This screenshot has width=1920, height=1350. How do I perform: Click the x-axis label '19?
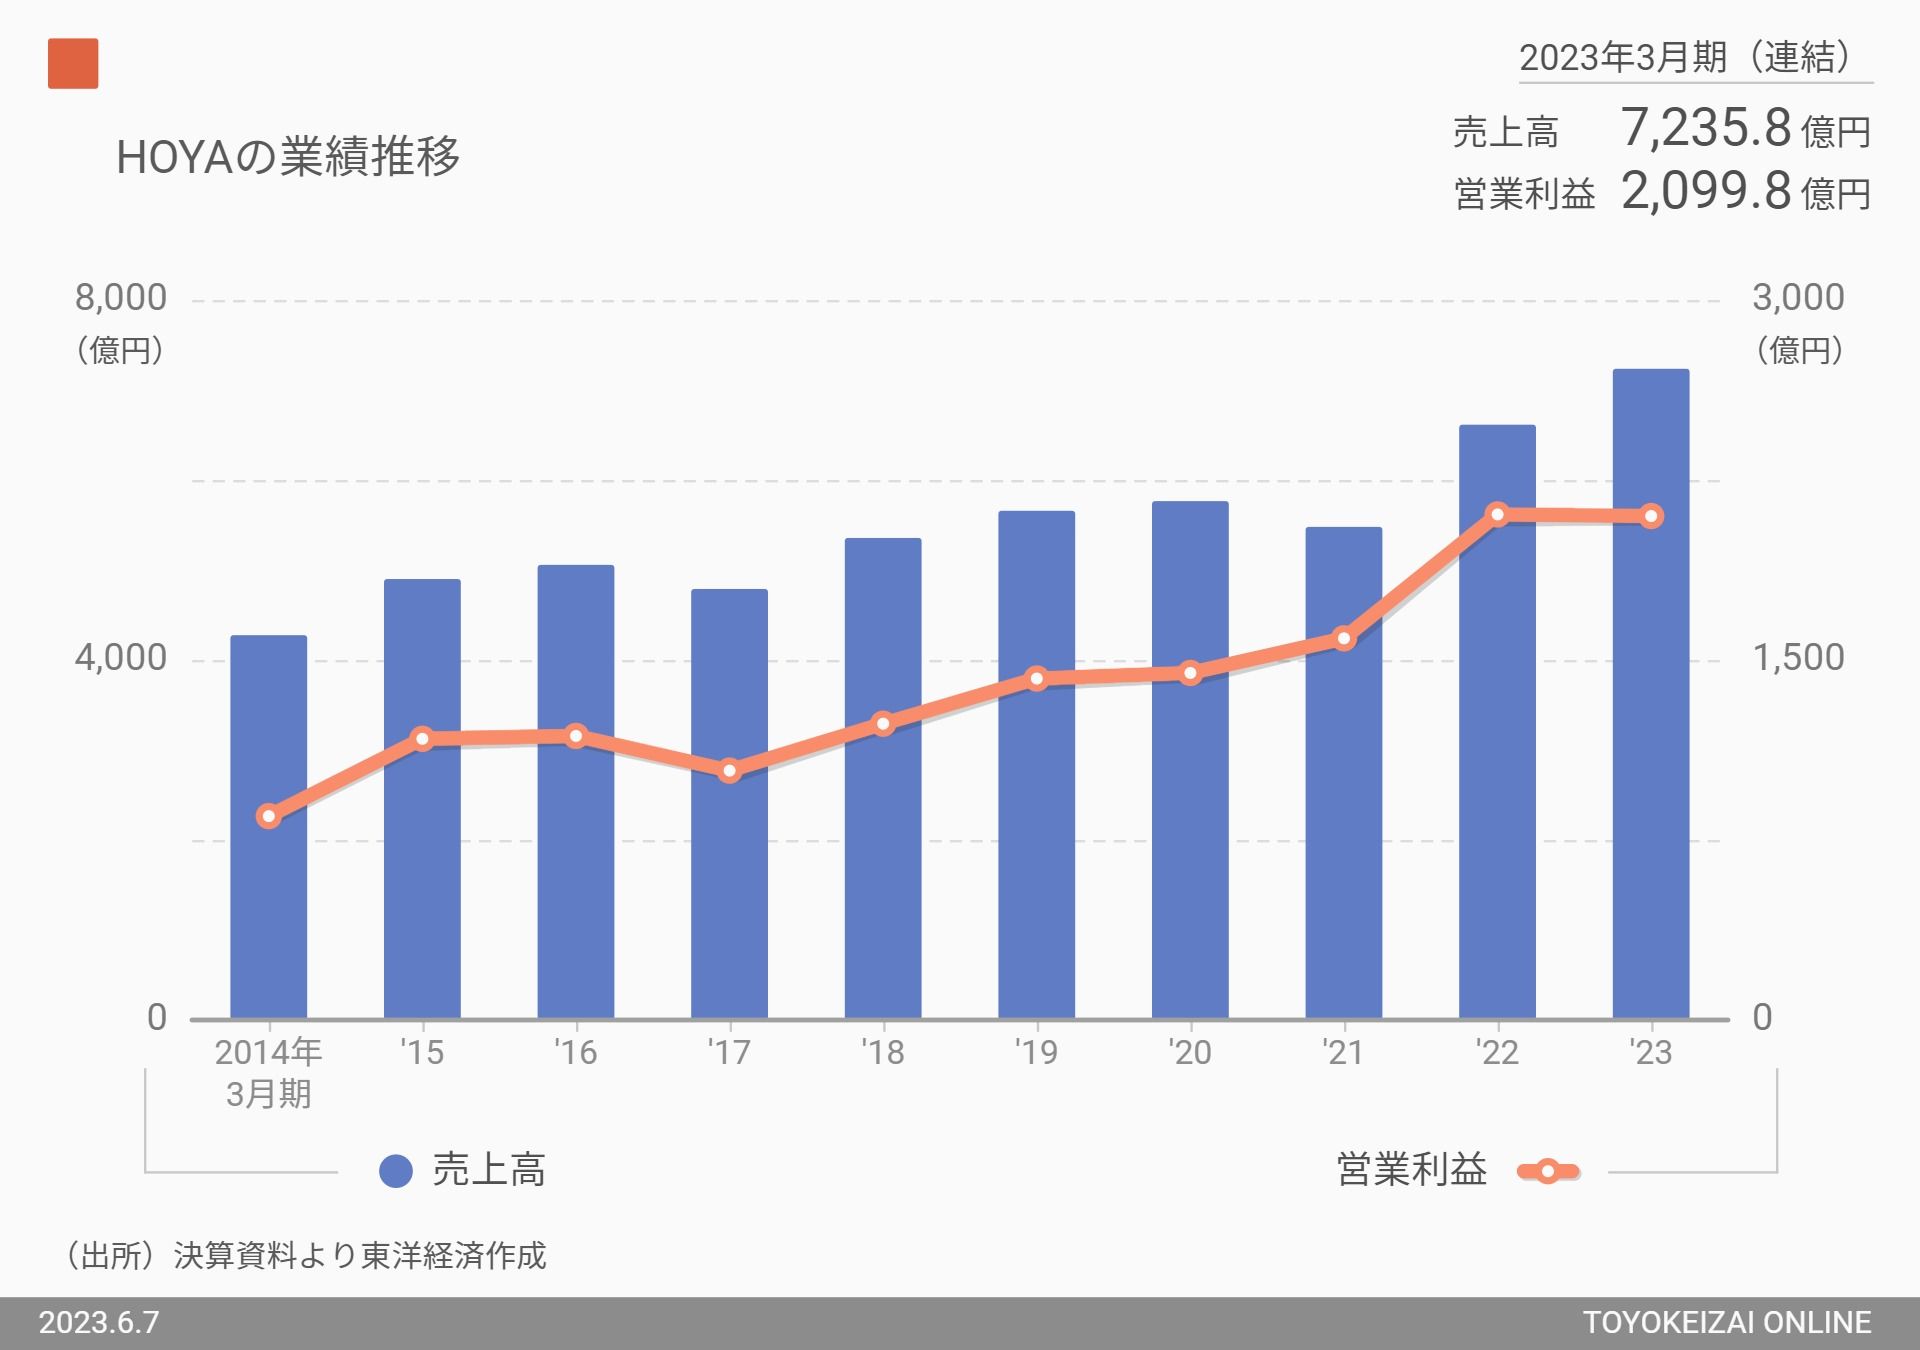coord(1036,1052)
